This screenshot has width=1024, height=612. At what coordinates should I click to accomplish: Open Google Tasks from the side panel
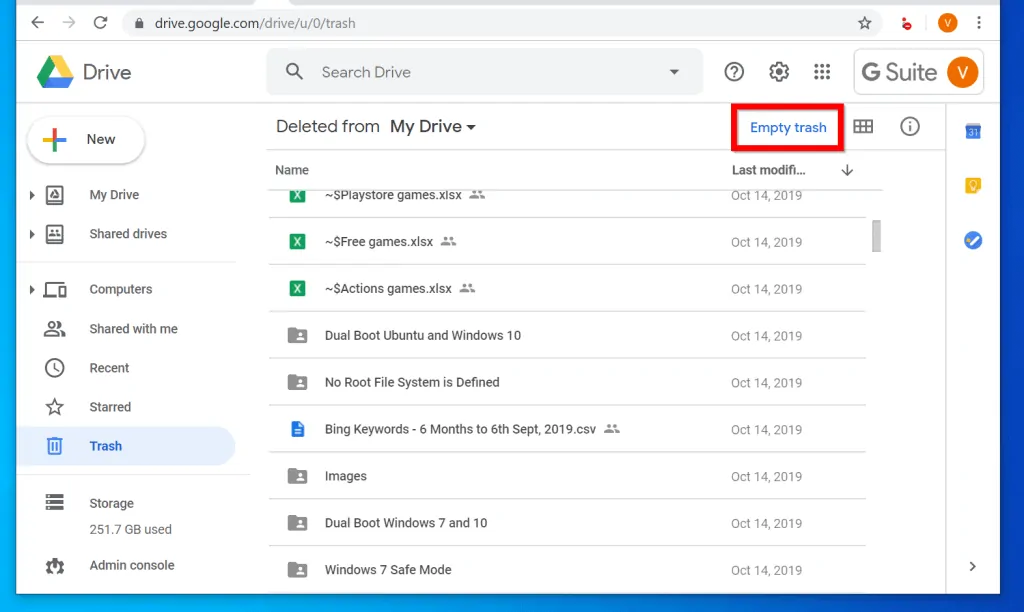coord(972,240)
